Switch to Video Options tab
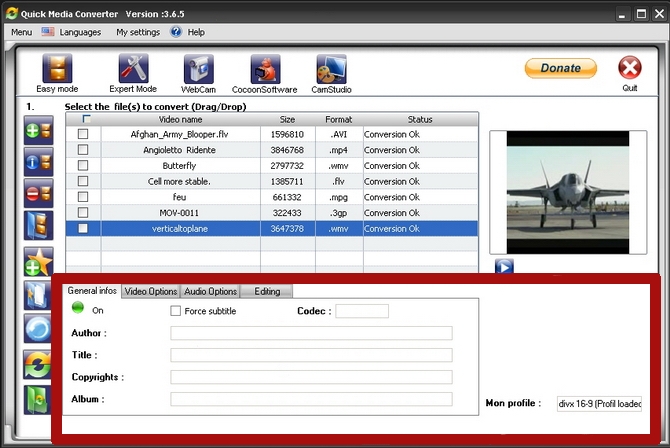Screen dimensions: 670x448 coord(151,292)
